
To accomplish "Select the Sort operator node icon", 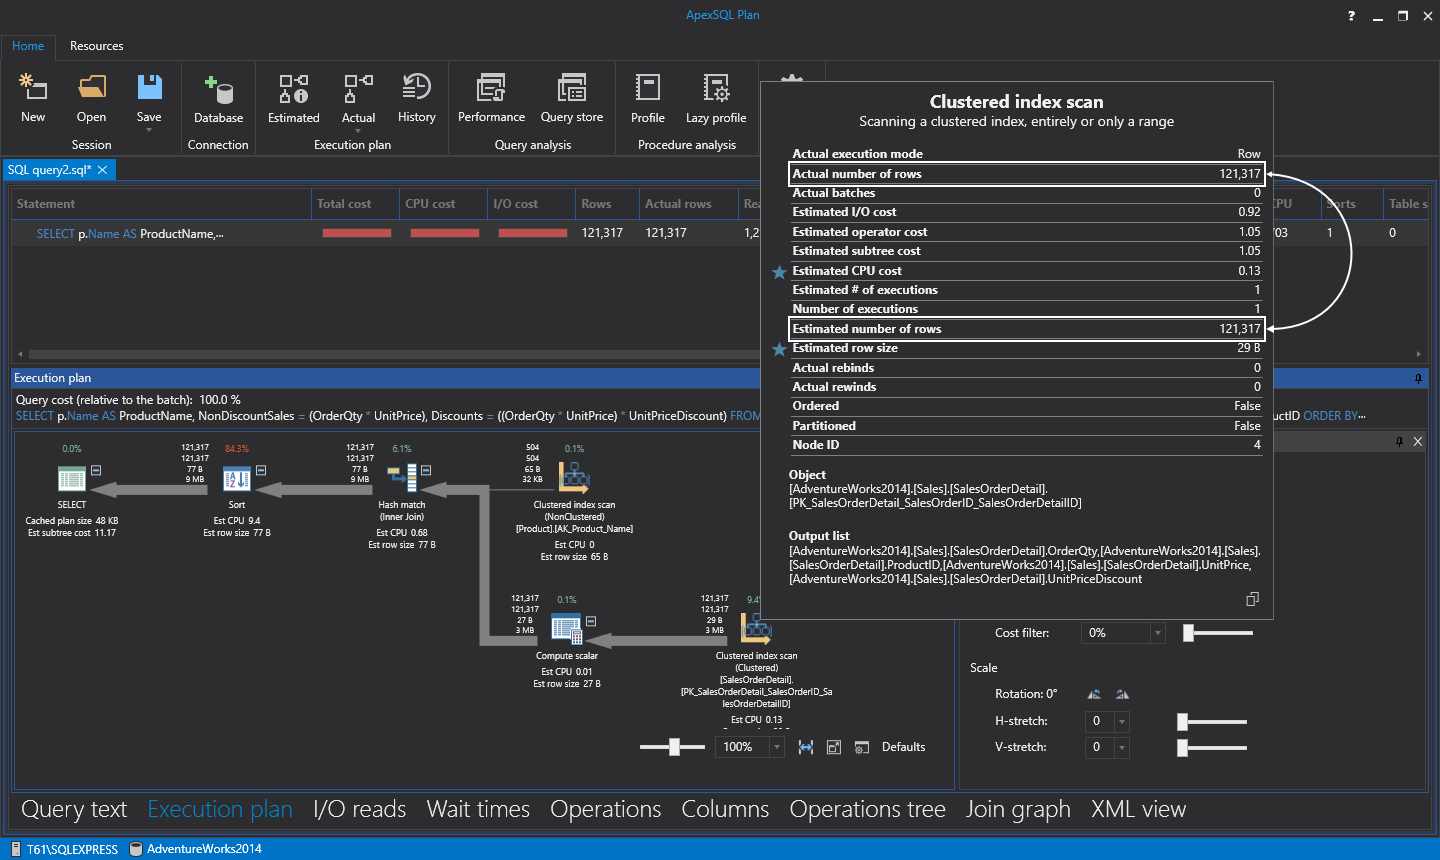I will [237, 479].
